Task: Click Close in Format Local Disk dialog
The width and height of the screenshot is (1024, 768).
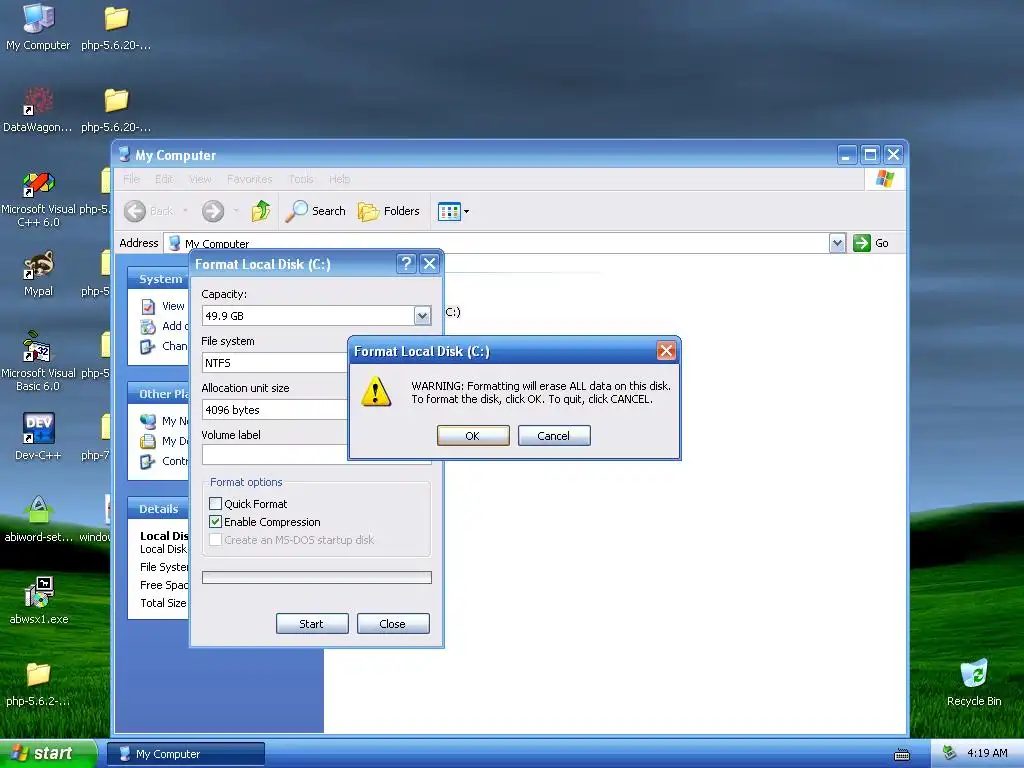Action: [x=392, y=624]
